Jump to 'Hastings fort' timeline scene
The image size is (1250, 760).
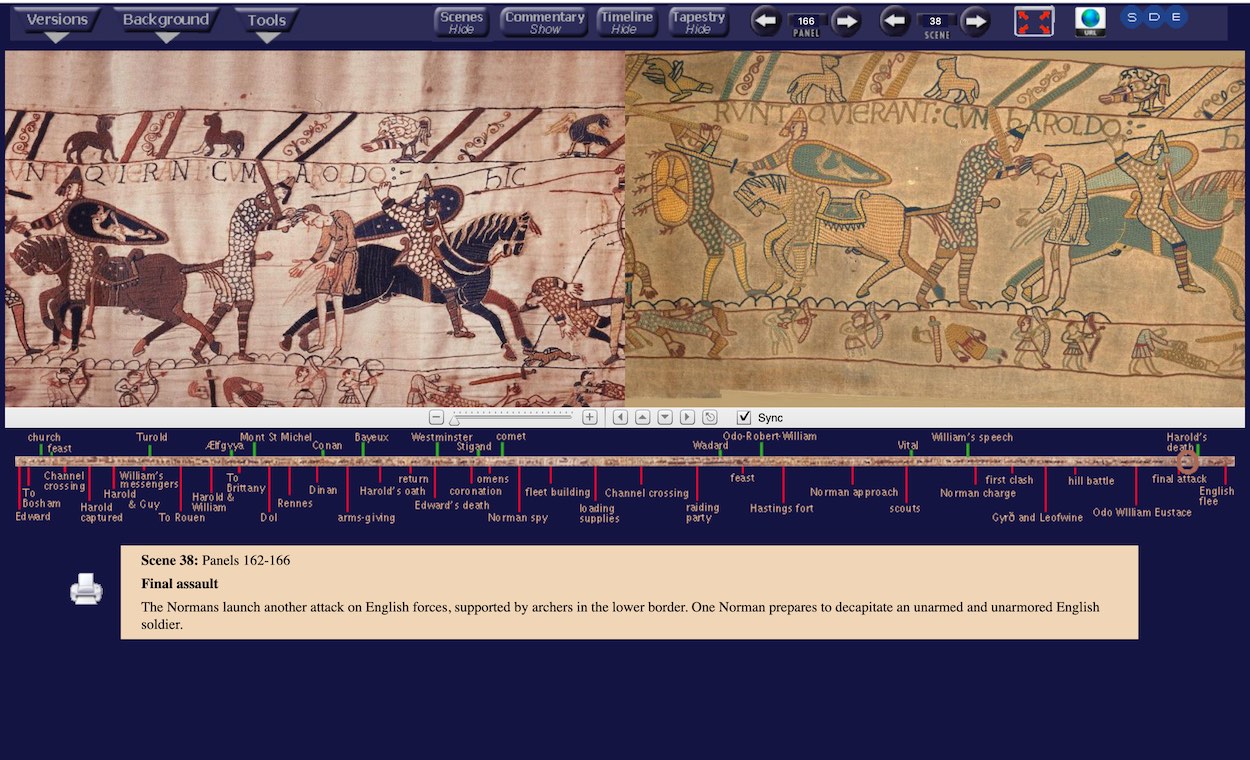pos(782,508)
